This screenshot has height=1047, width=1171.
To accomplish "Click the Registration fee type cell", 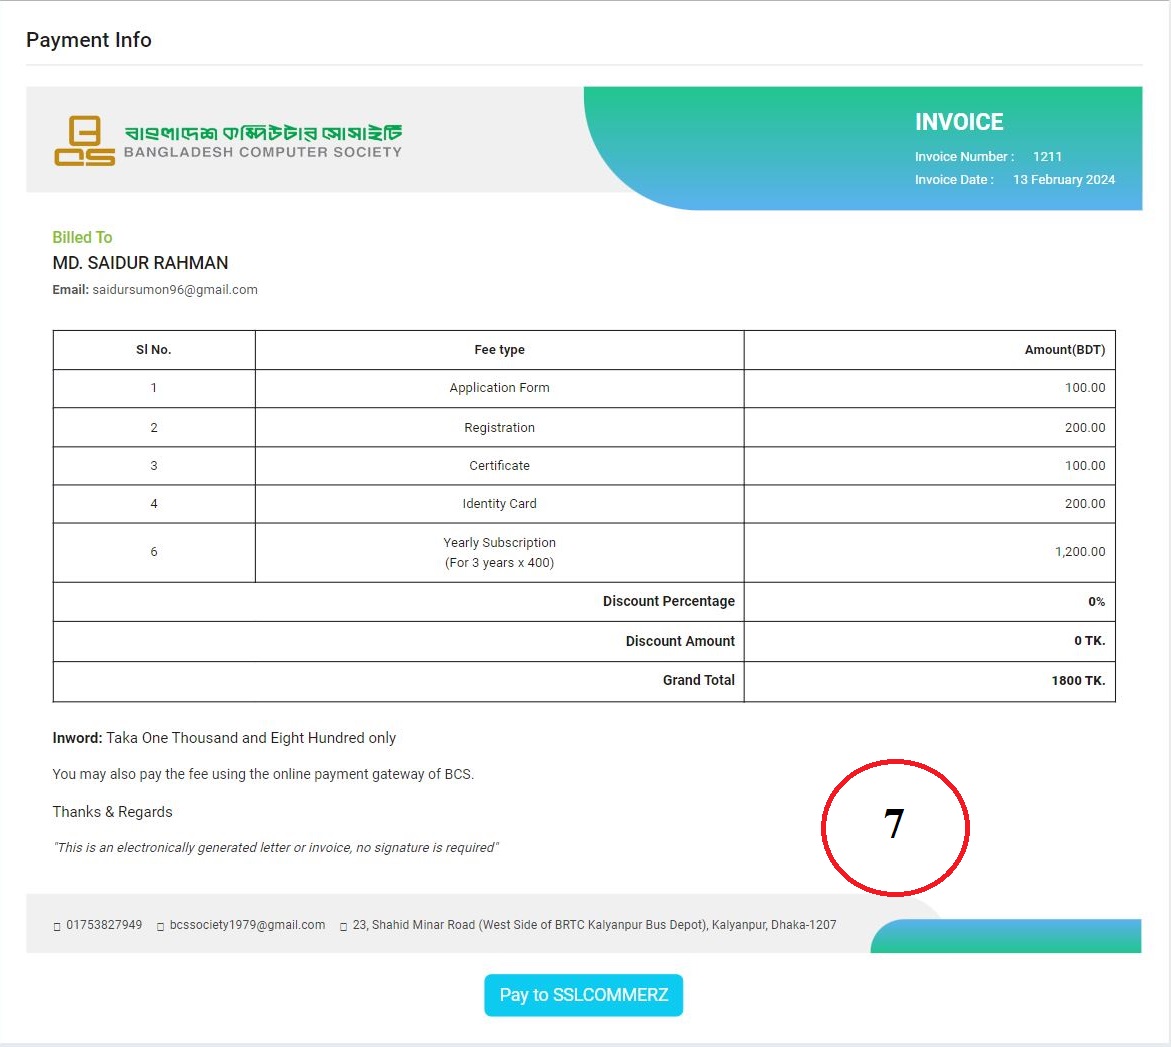I will [x=499, y=428].
